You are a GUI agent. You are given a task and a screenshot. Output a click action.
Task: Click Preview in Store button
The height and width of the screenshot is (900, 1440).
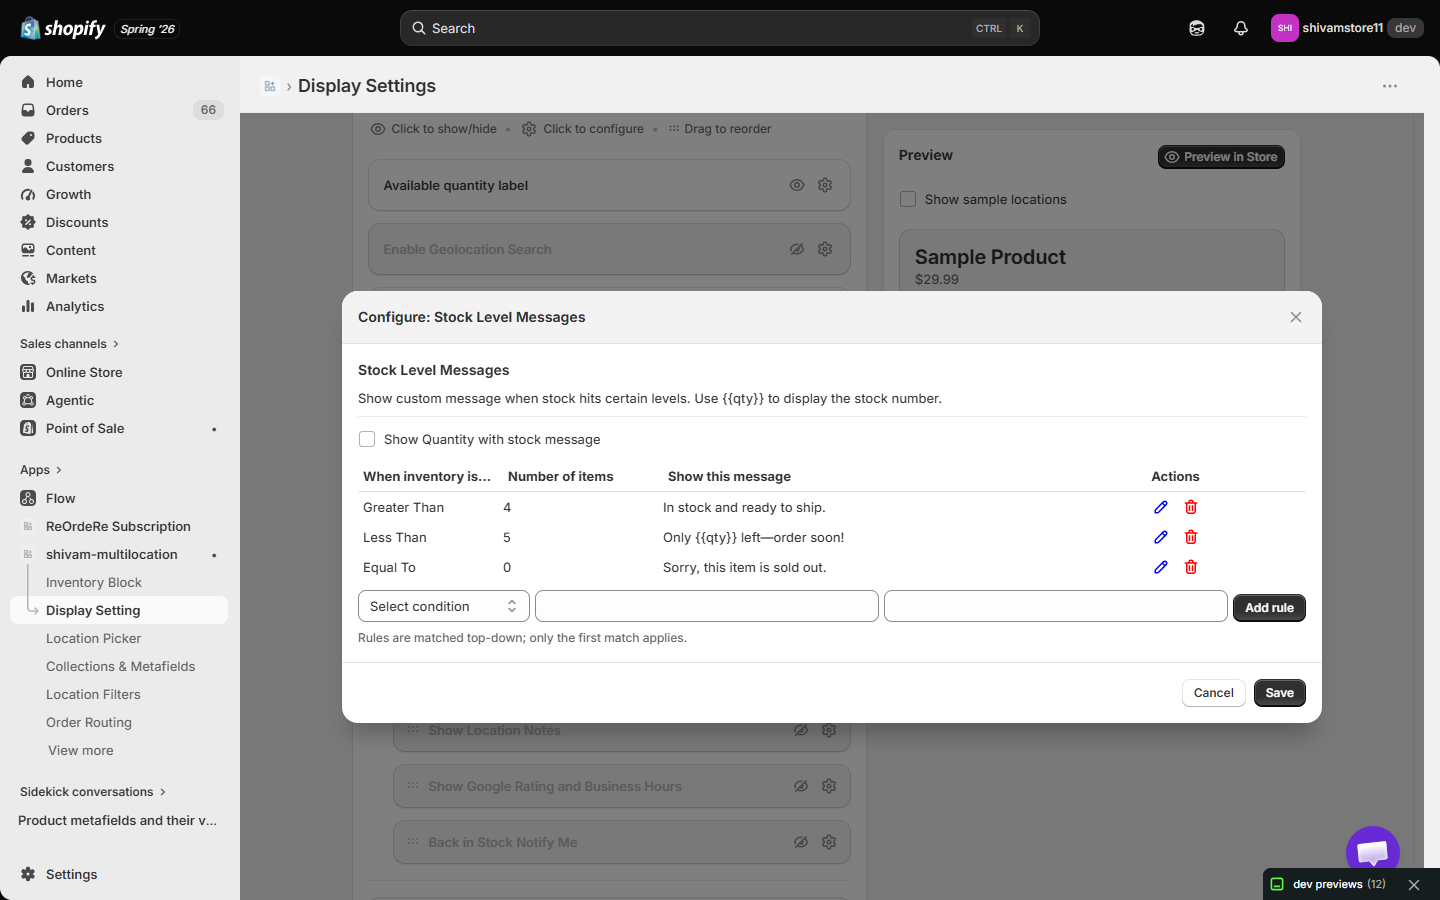click(1221, 157)
